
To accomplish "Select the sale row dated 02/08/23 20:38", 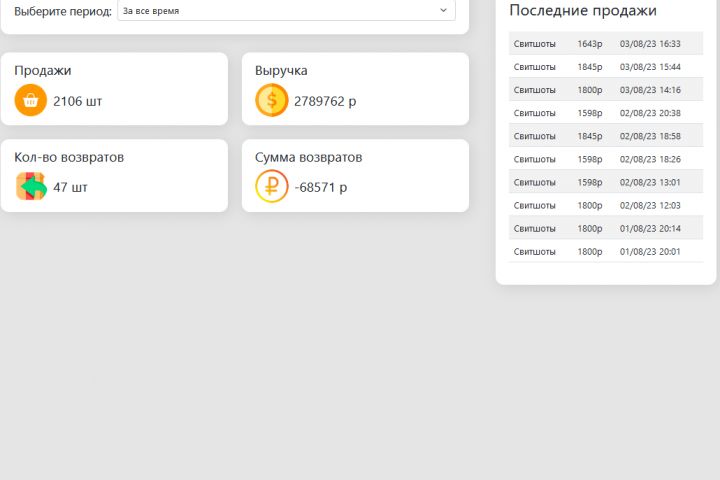I will point(606,113).
